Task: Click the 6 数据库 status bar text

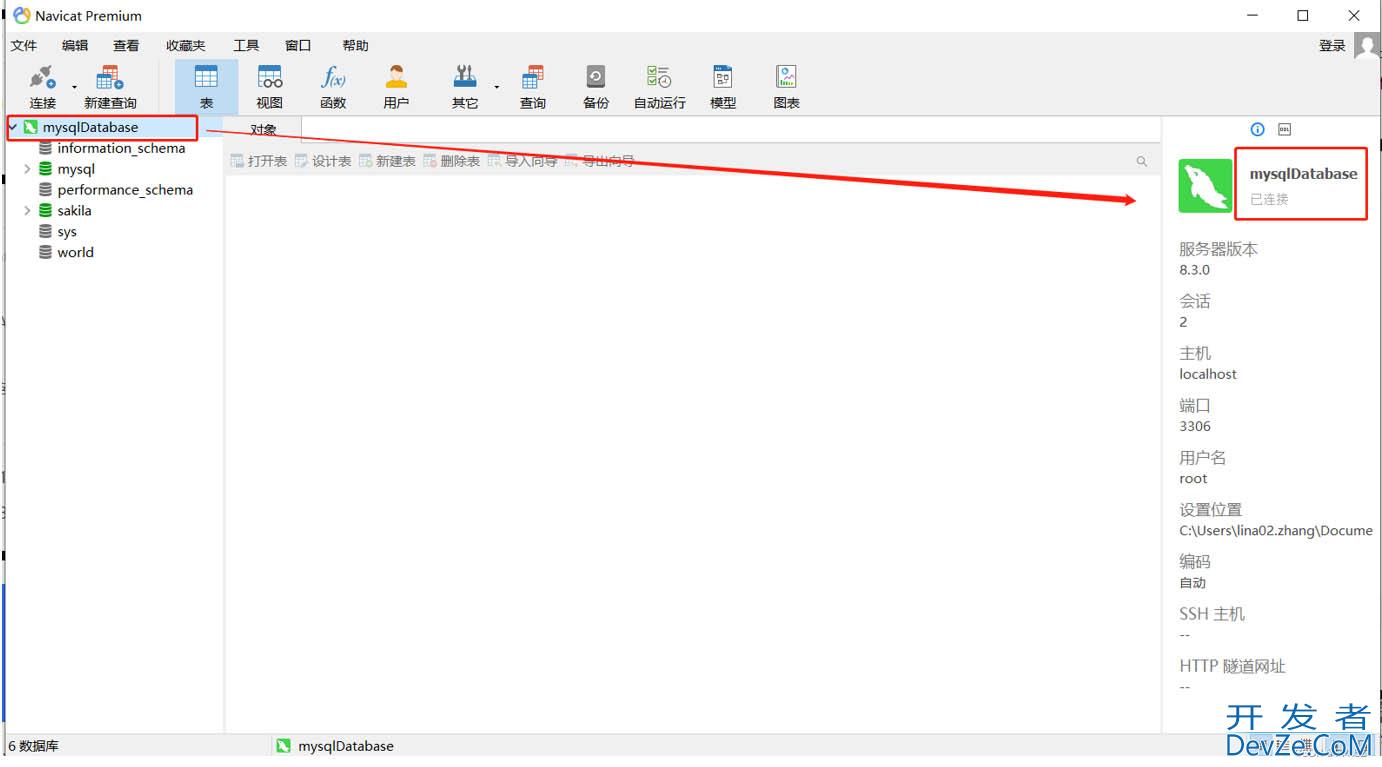Action: click(x=33, y=746)
